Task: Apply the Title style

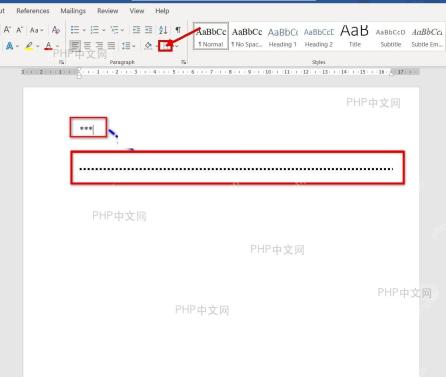Action: click(x=355, y=36)
